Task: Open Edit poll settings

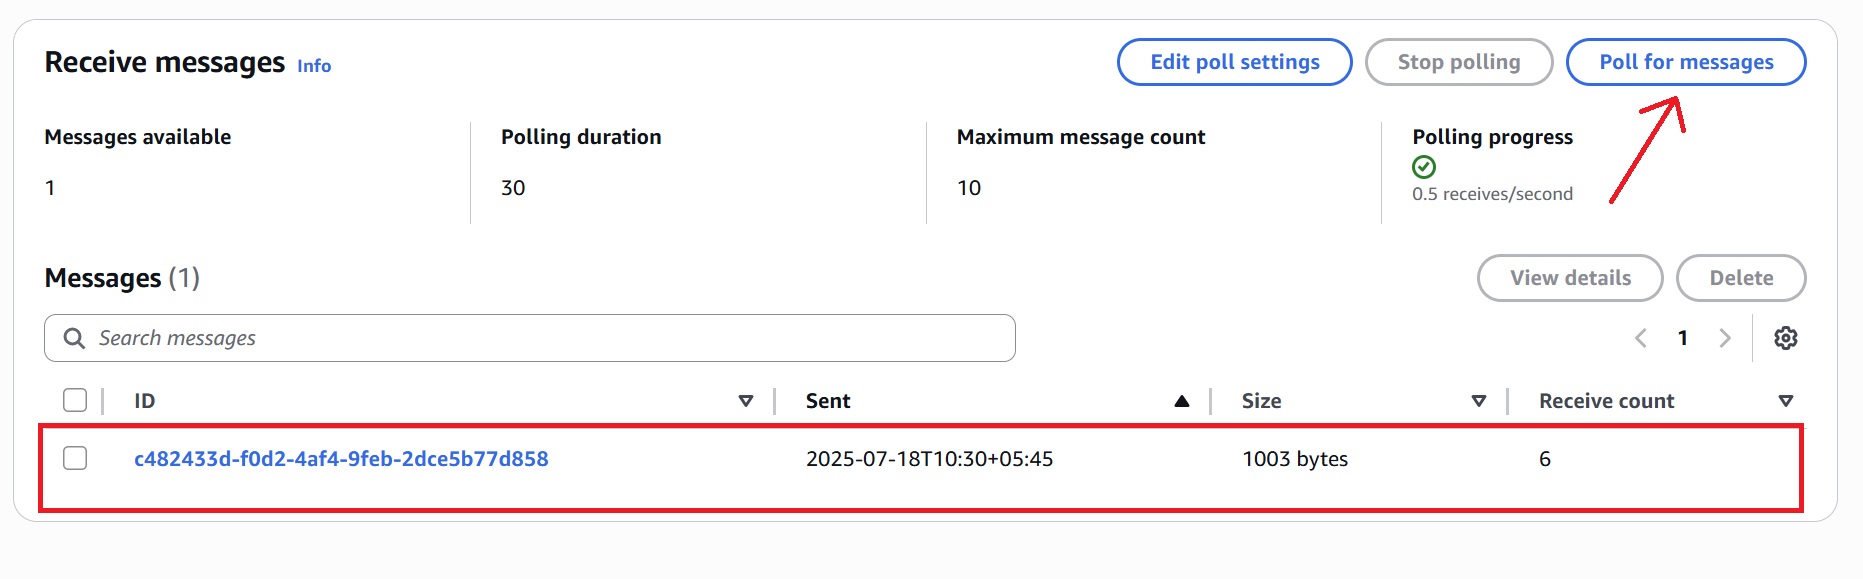Action: pyautogui.click(x=1234, y=61)
